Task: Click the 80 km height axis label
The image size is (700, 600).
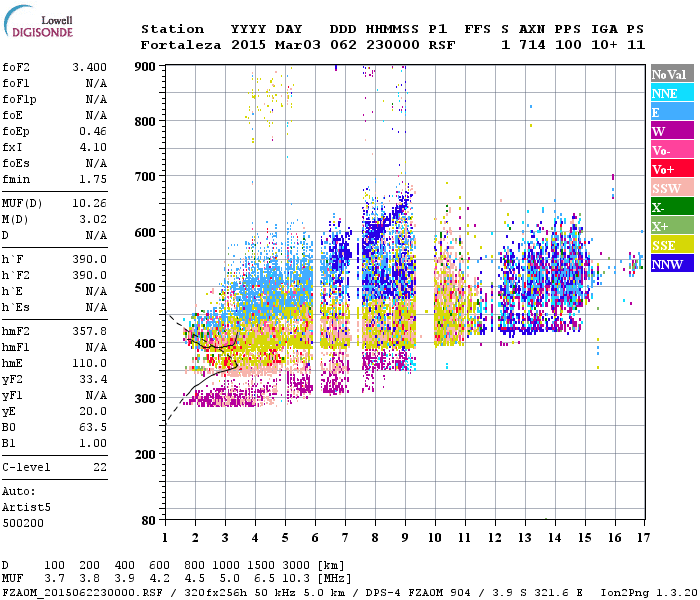Action: coord(149,521)
